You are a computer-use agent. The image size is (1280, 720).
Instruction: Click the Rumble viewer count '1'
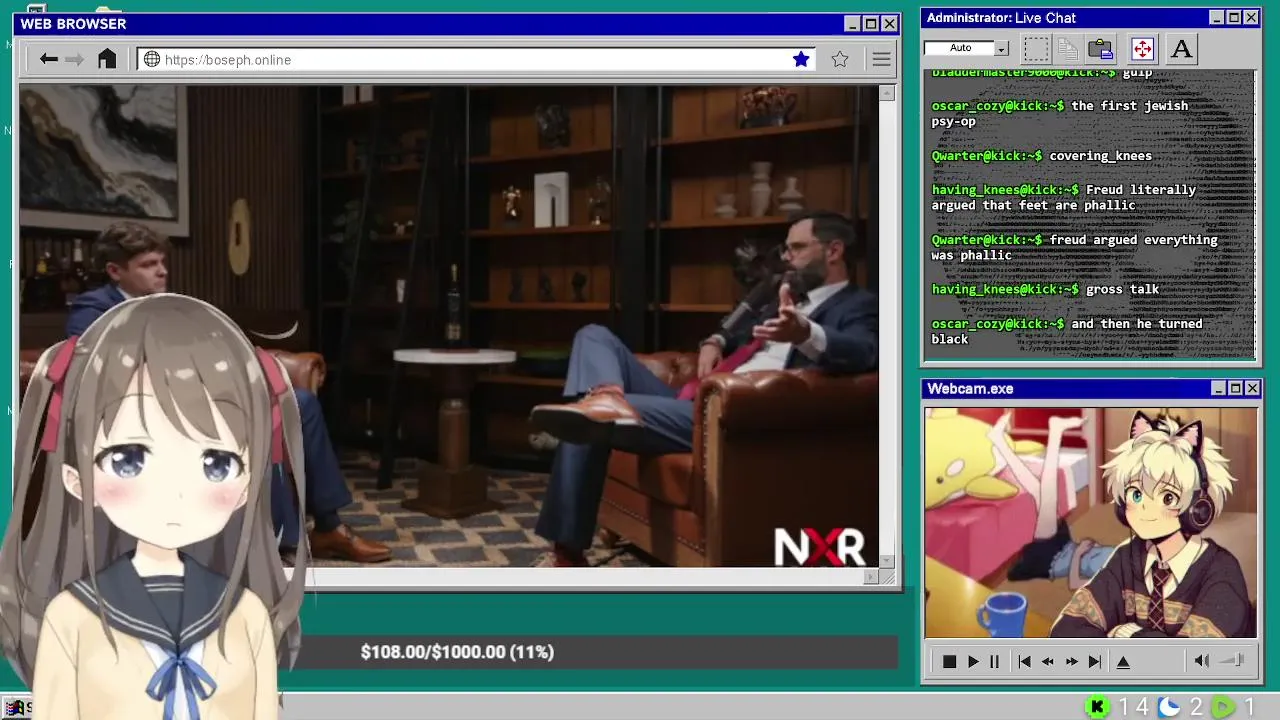1249,707
